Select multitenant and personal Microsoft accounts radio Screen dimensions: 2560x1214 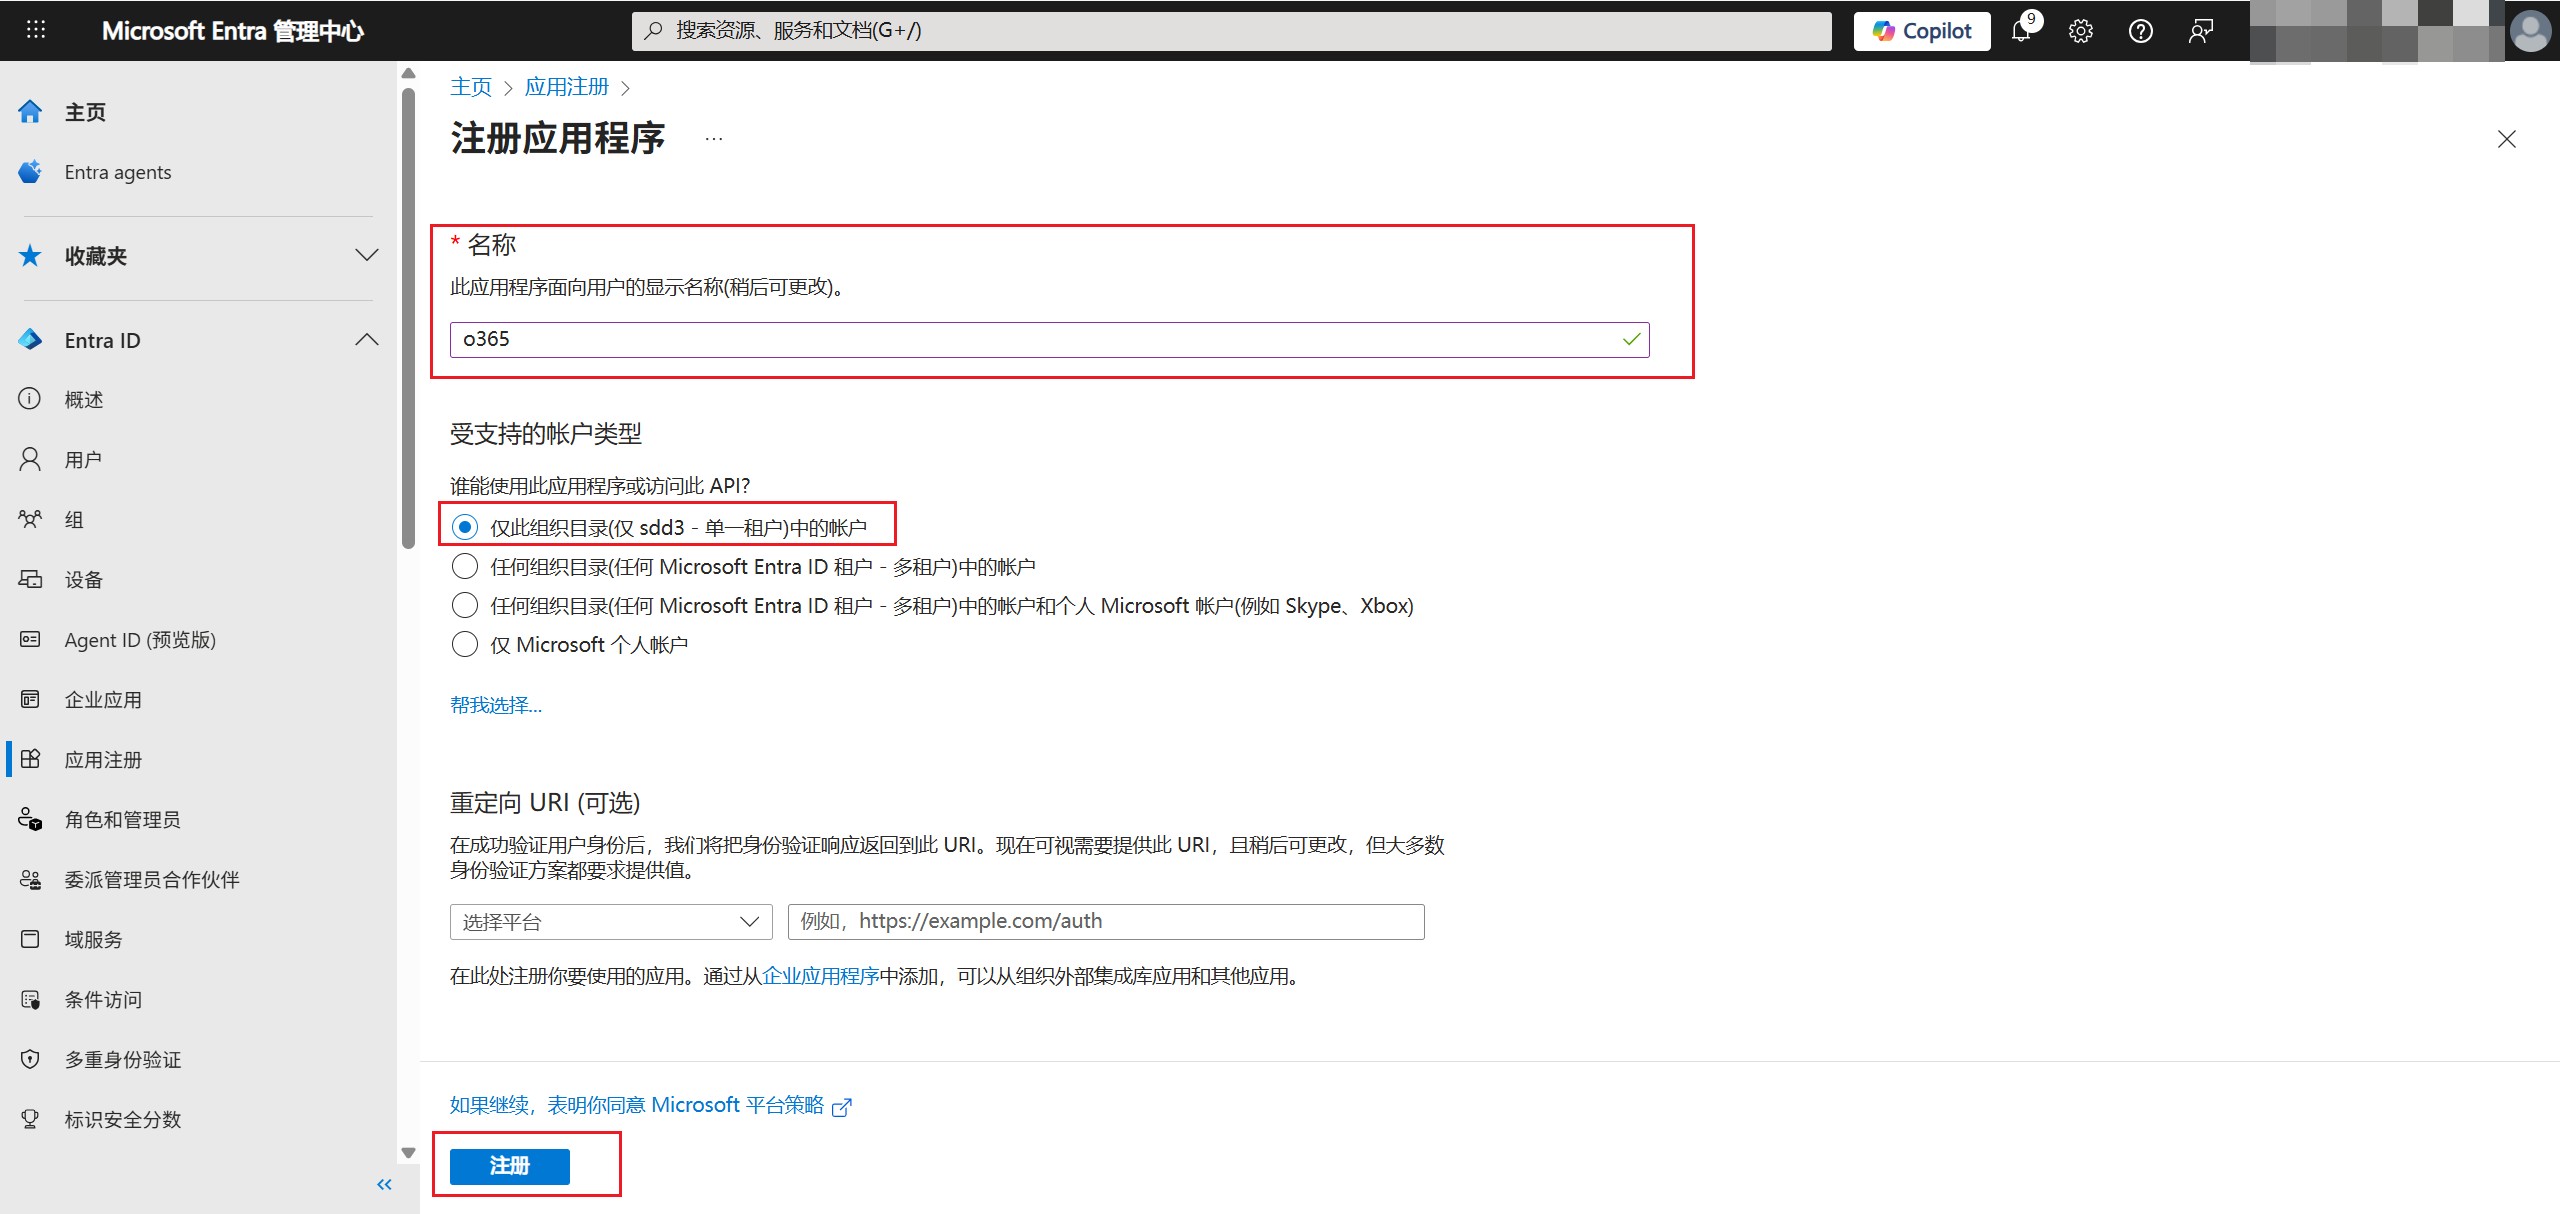pos(465,605)
